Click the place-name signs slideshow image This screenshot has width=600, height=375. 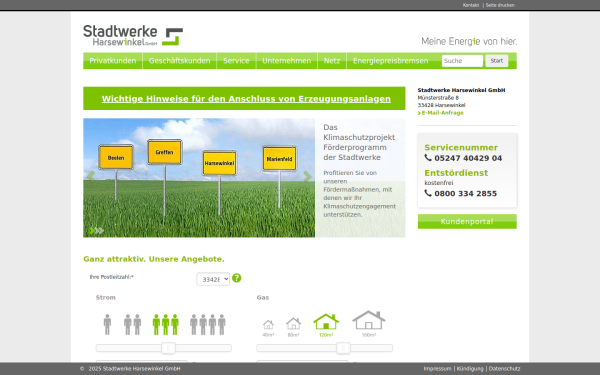tap(199, 178)
